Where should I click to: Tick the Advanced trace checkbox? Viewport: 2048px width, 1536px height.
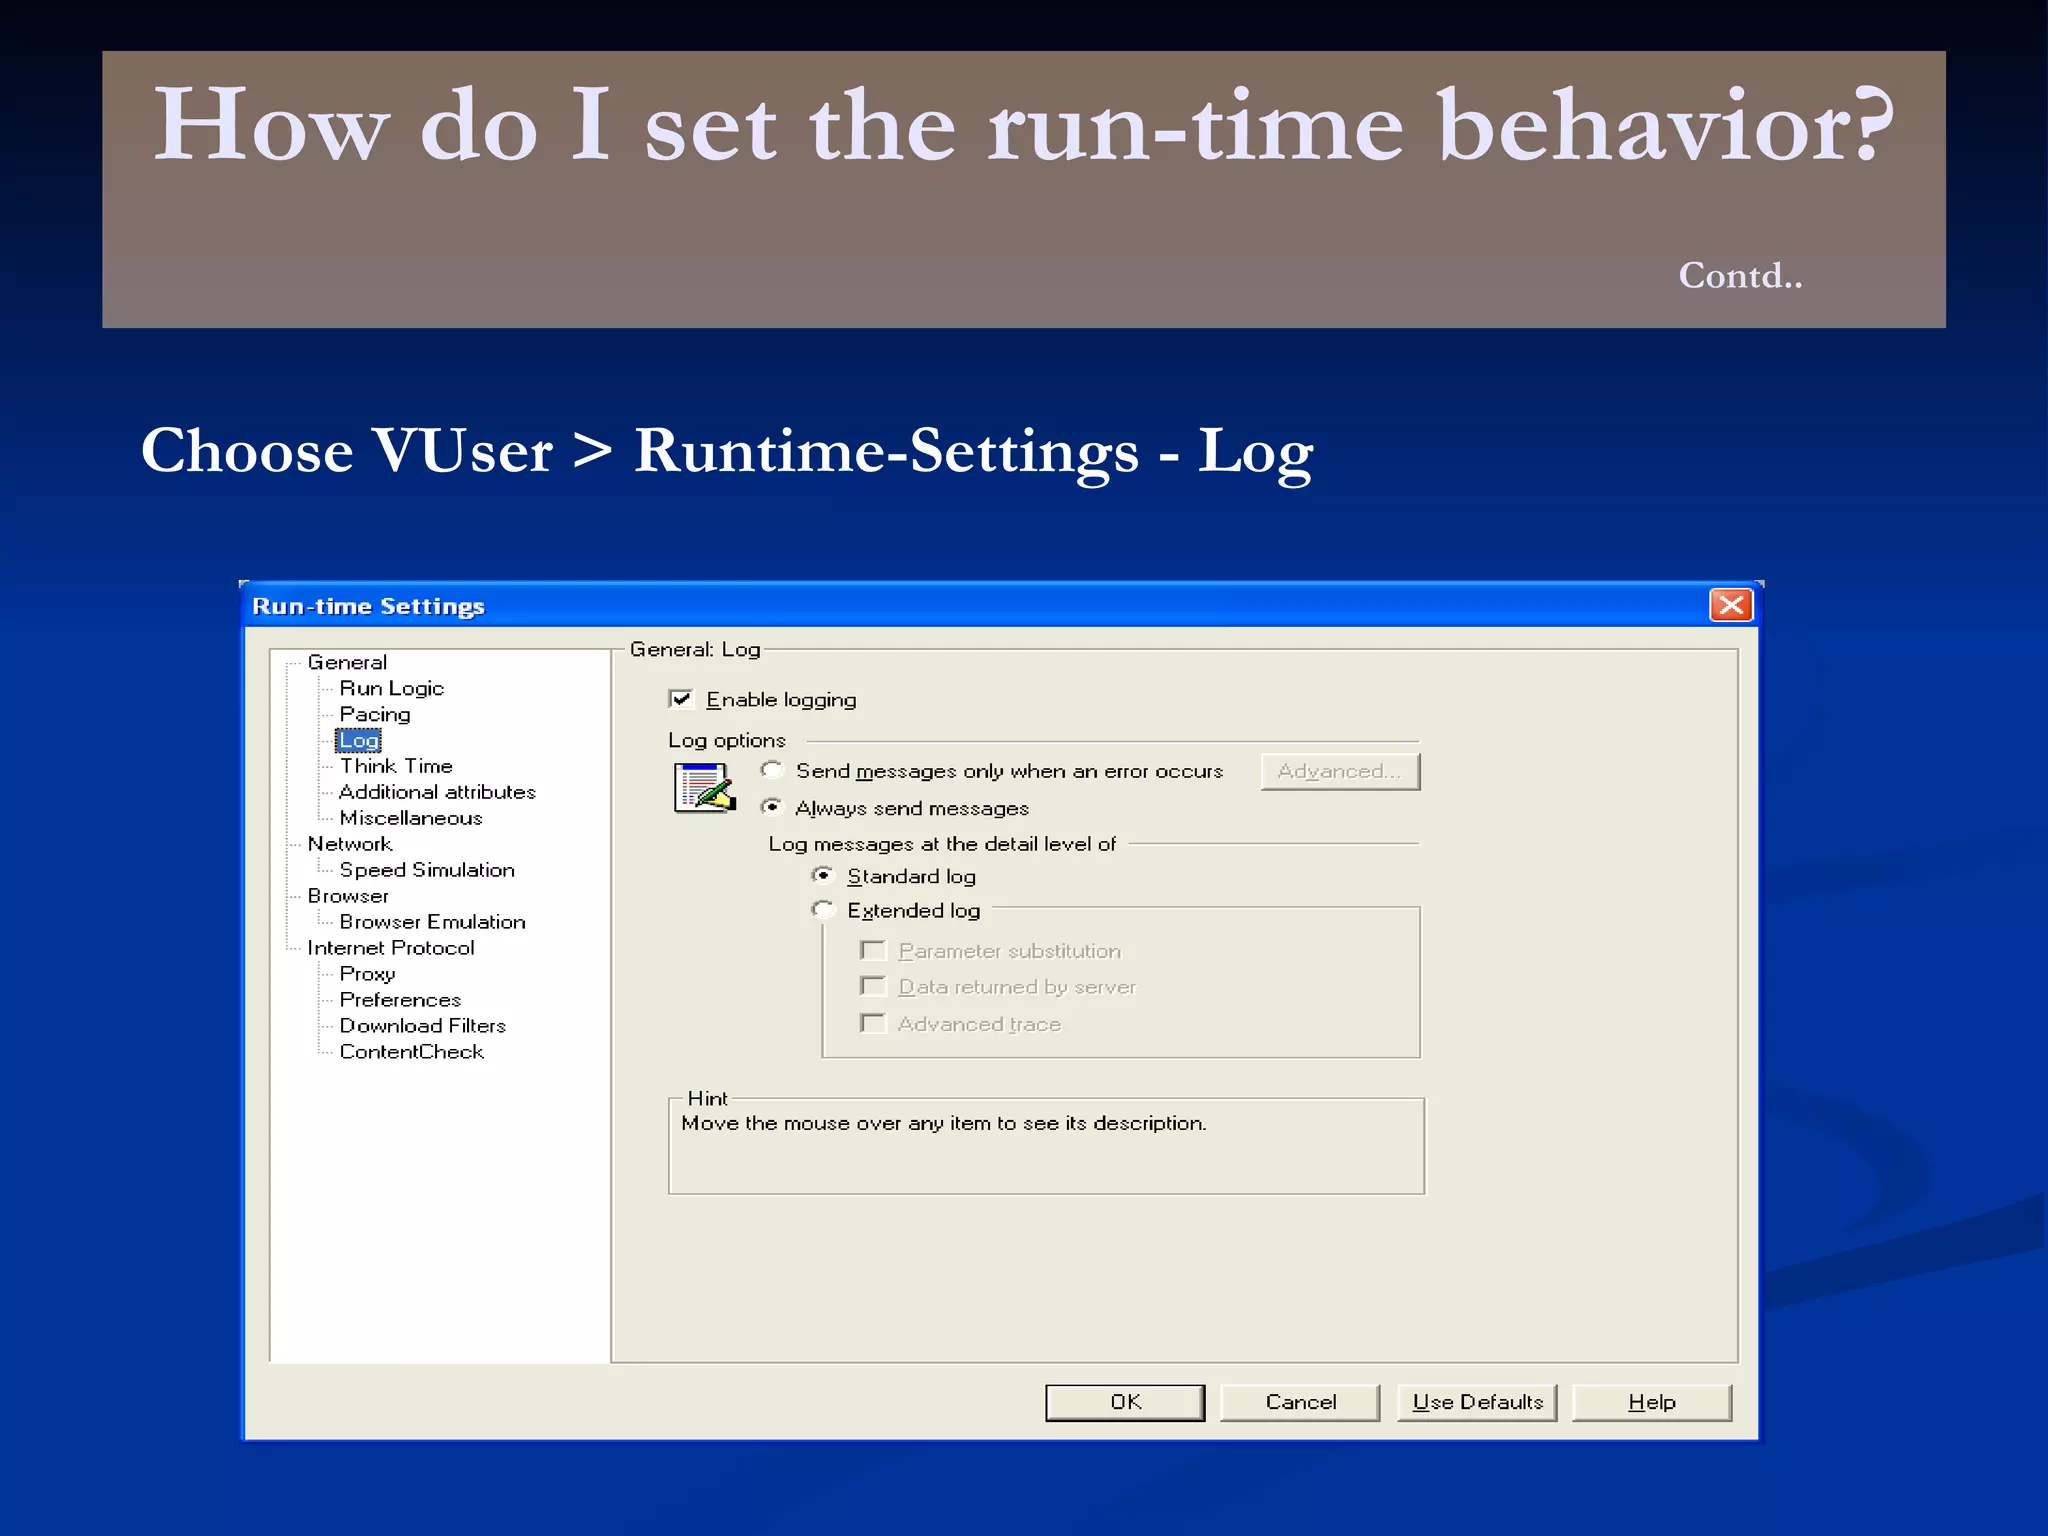coord(873,1024)
